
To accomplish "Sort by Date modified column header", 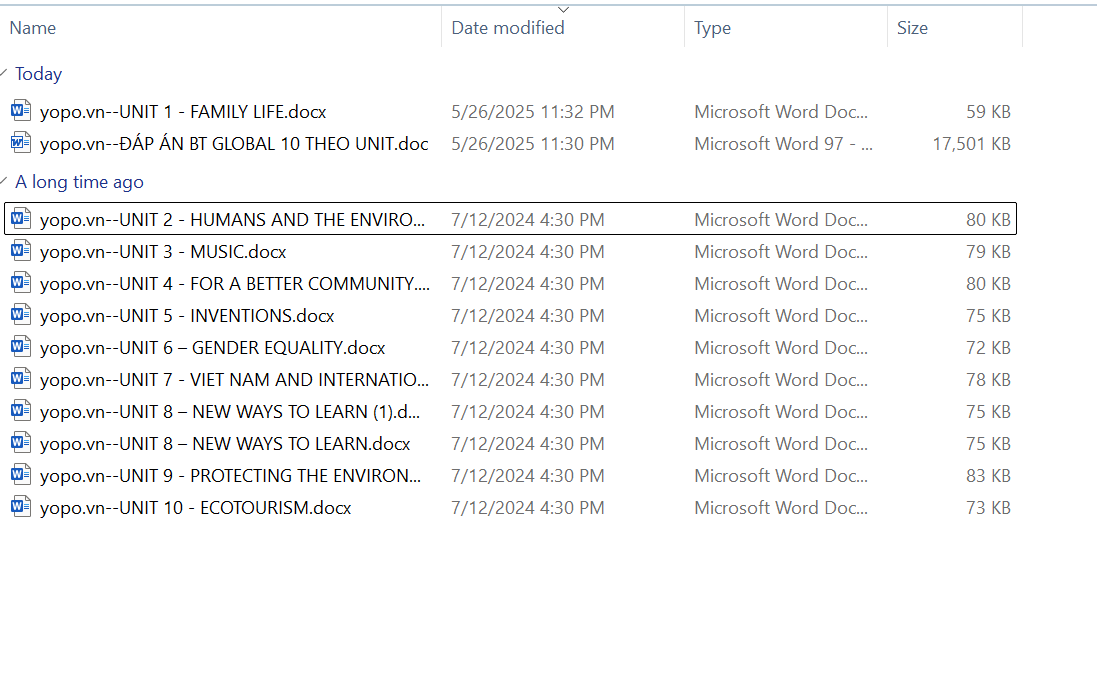I will click(508, 28).
